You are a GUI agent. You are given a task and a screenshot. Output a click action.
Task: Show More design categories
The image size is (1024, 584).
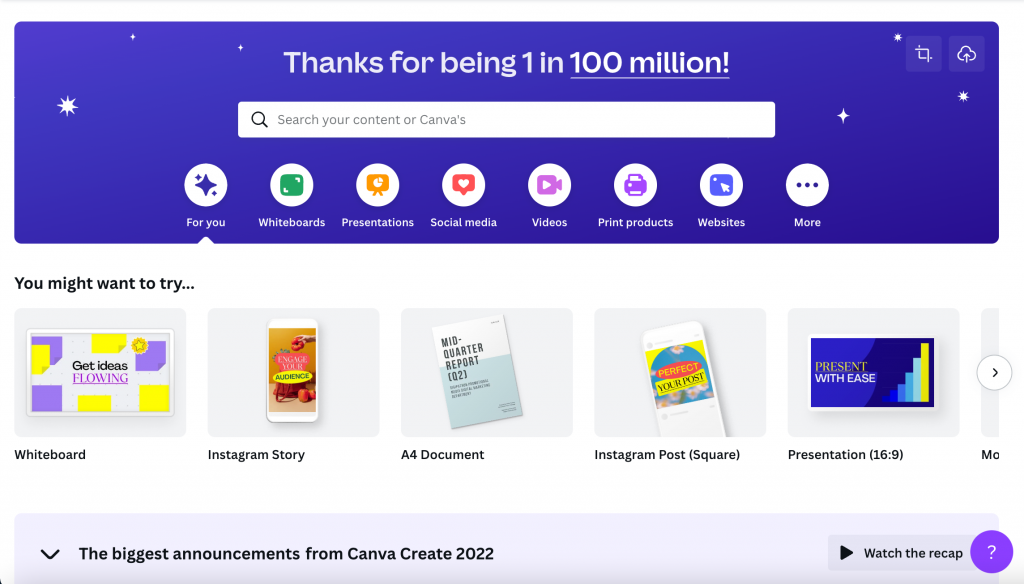[x=807, y=185]
